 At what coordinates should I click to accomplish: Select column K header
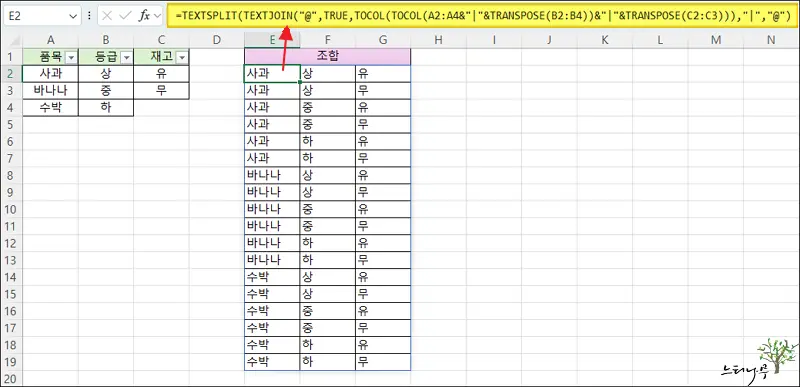[x=605, y=40]
